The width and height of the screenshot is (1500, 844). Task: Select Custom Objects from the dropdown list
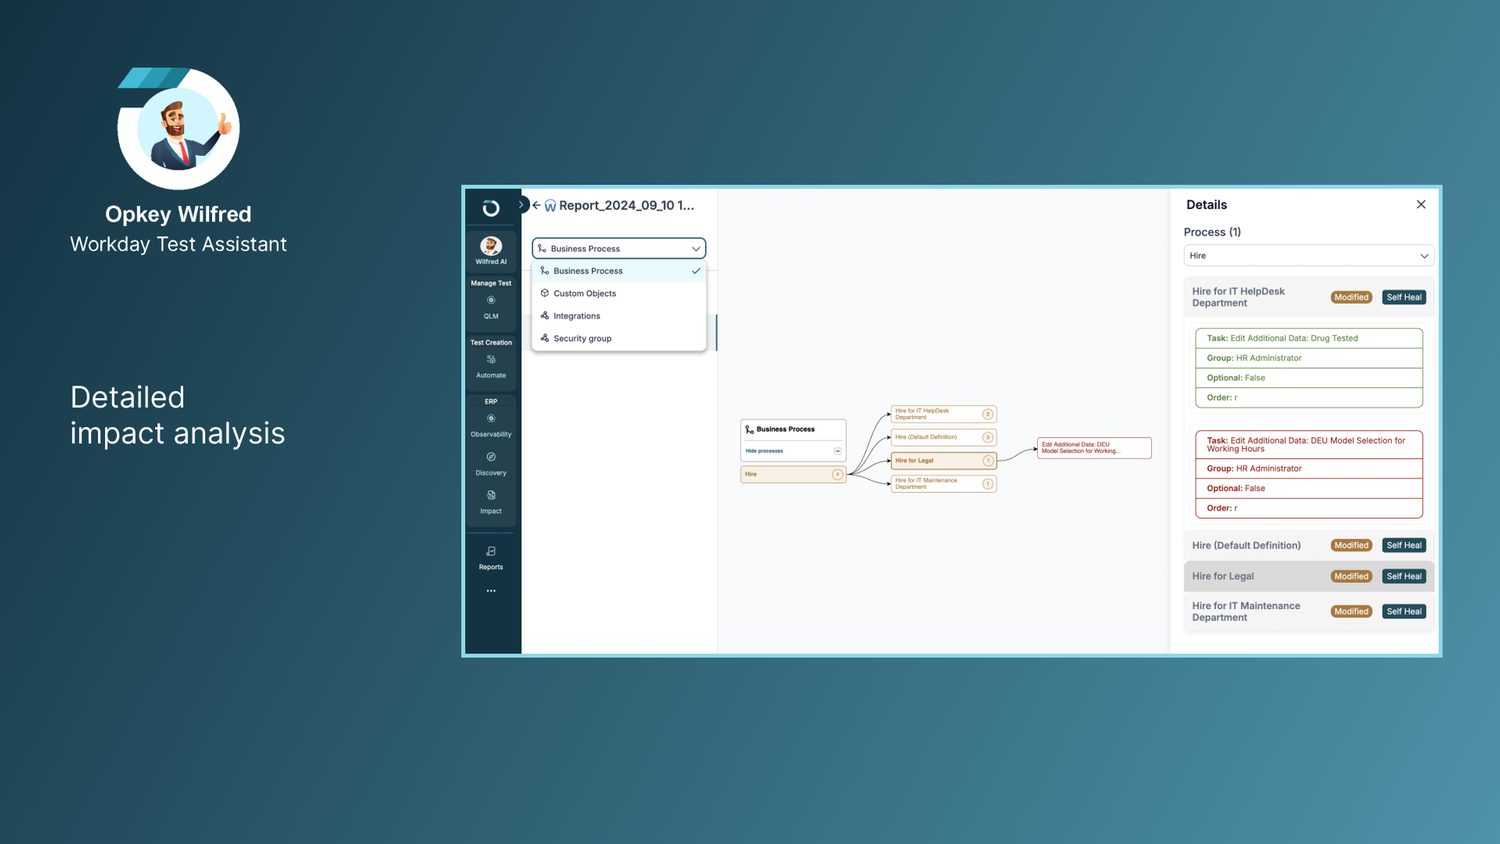tap(585, 293)
